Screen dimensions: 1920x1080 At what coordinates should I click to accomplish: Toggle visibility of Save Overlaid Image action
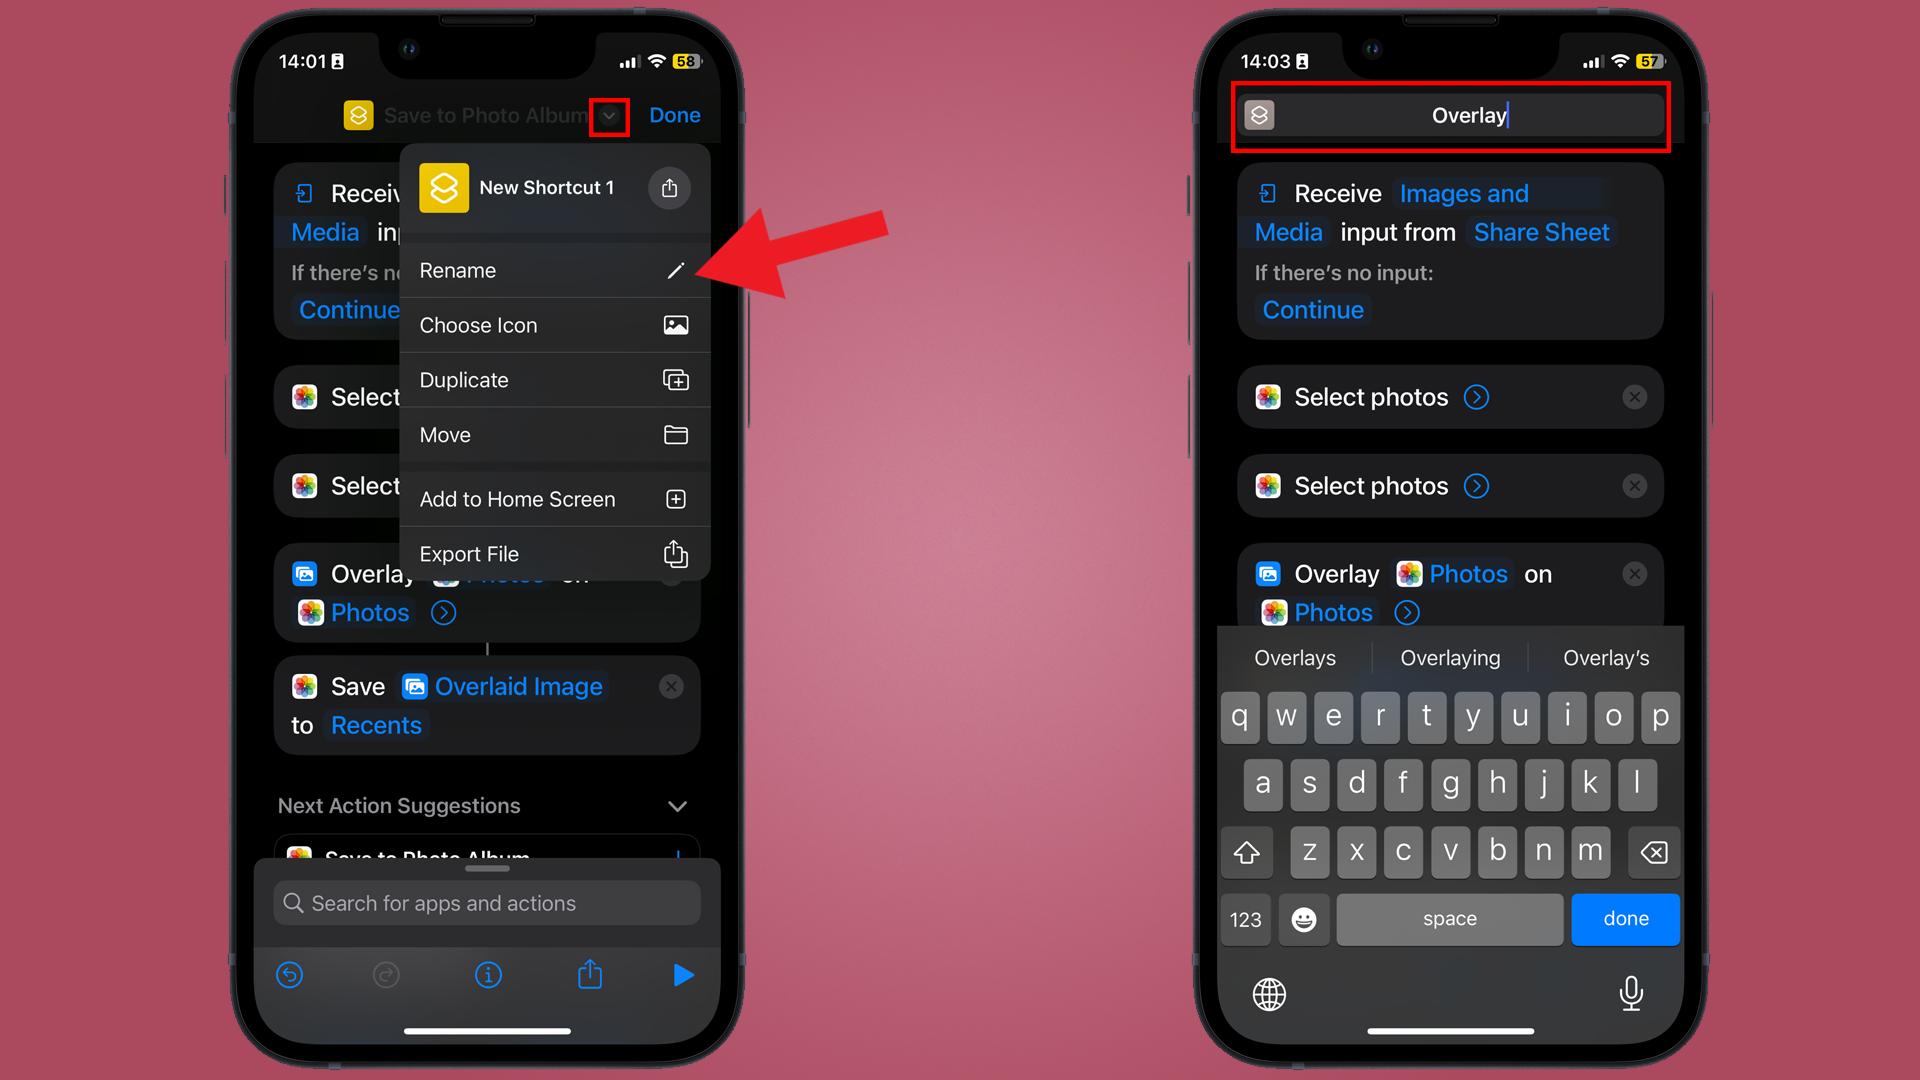click(x=673, y=684)
